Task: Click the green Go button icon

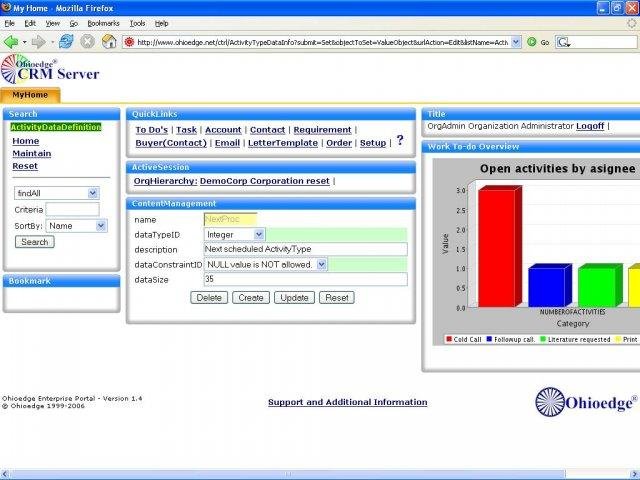Action: point(531,42)
